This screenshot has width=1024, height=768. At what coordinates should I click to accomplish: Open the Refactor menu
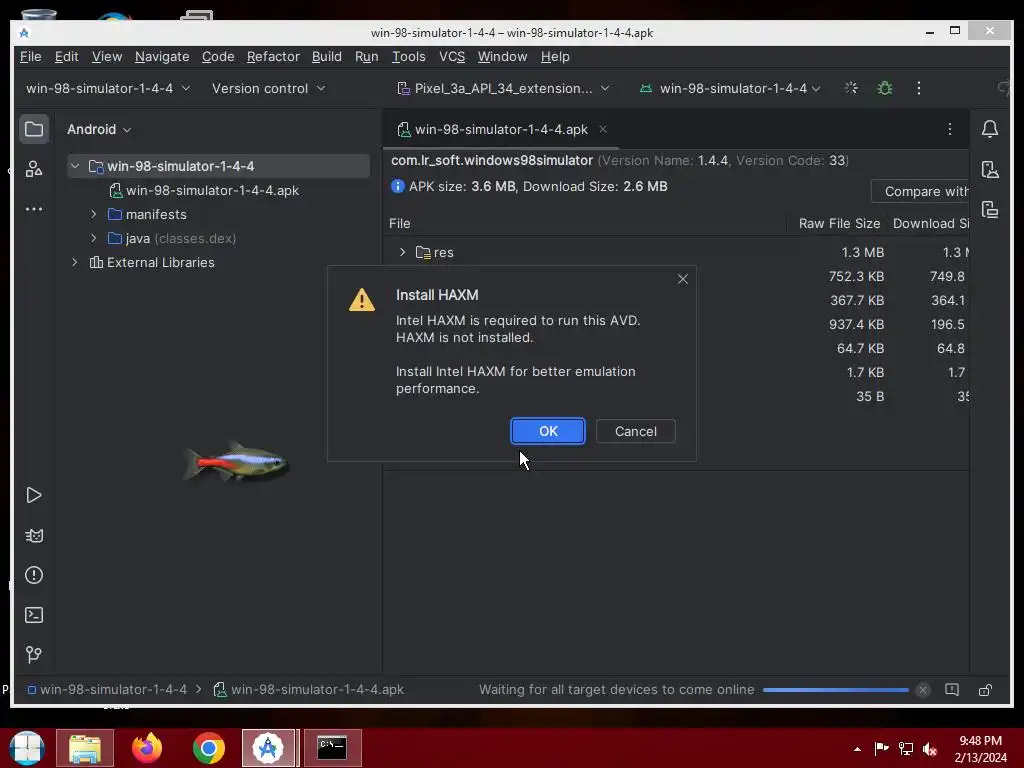click(x=273, y=57)
